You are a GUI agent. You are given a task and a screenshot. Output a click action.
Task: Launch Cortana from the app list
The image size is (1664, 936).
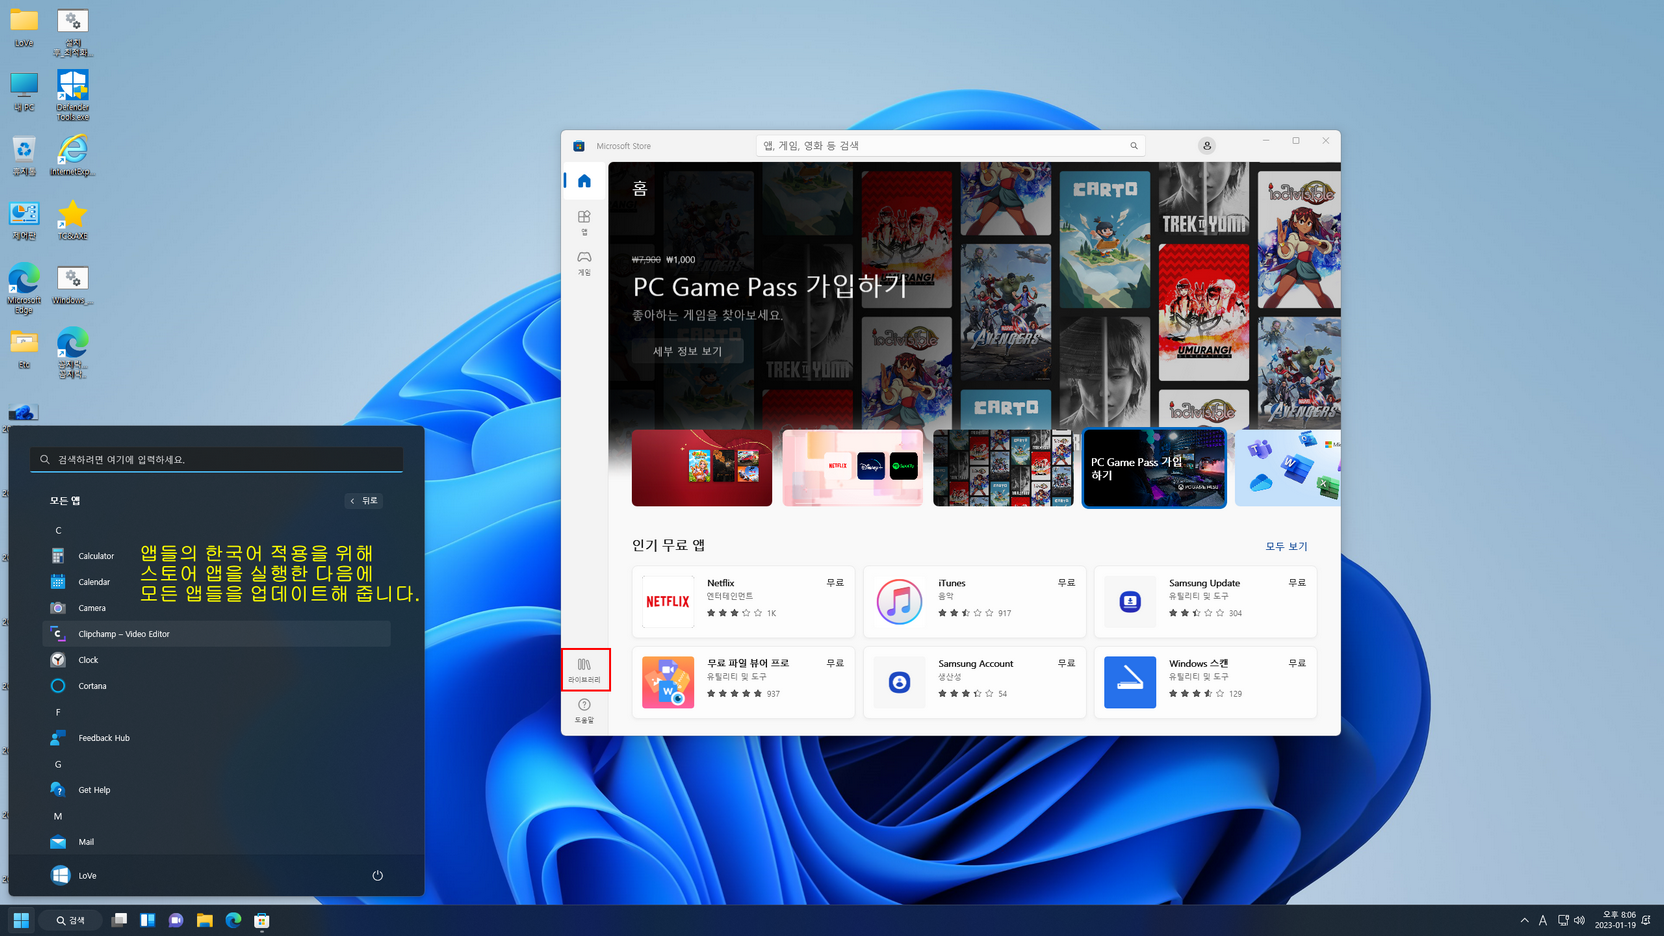tap(216, 686)
